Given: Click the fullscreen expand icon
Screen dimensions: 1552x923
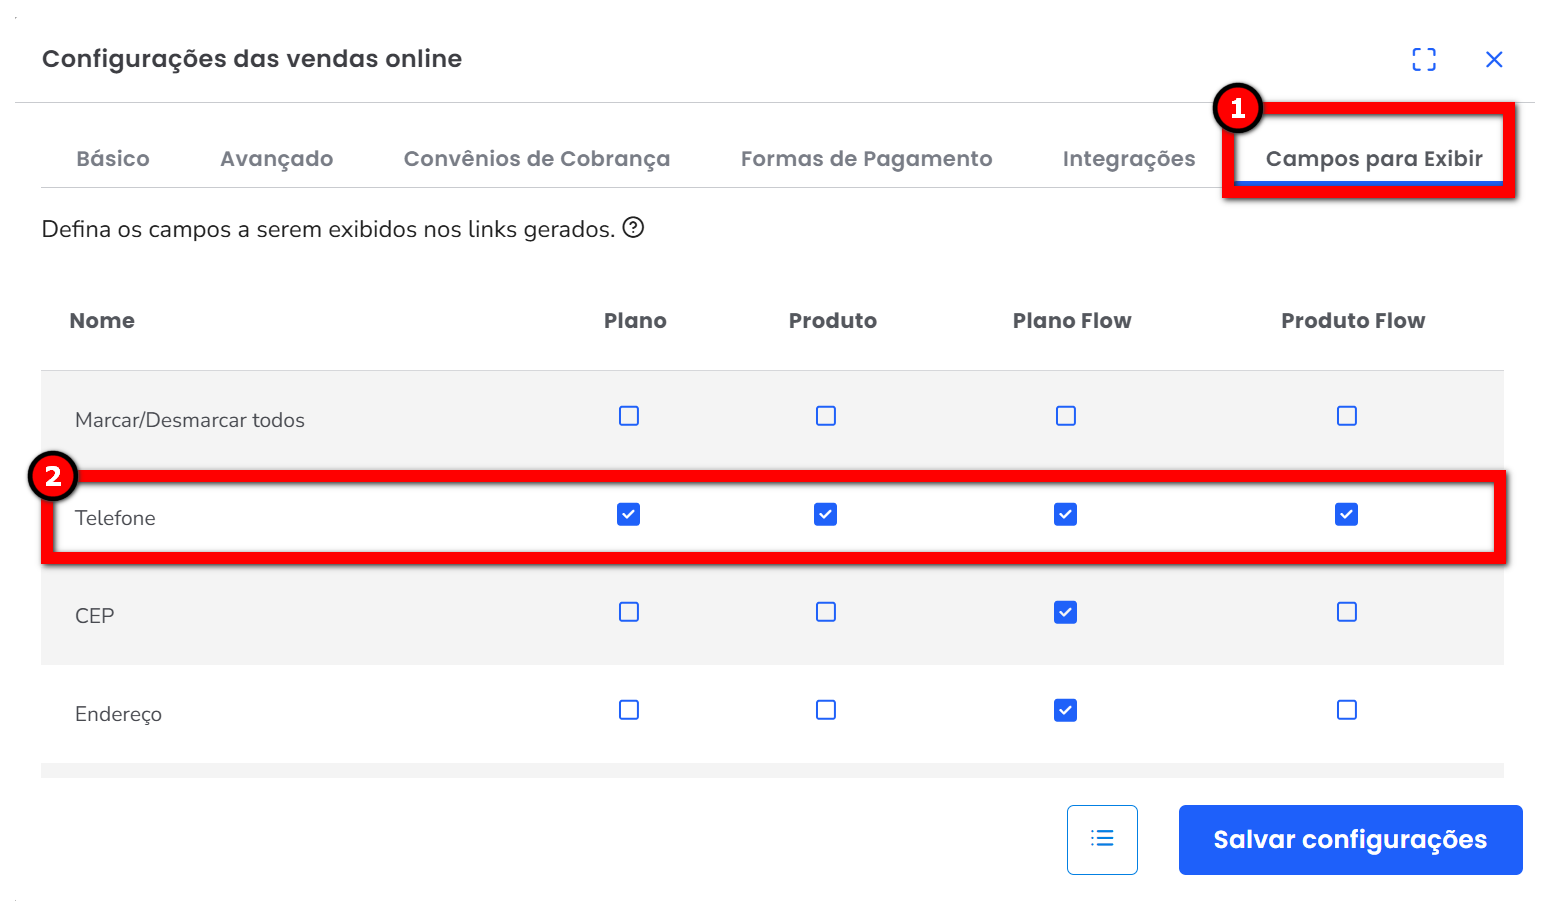Looking at the screenshot, I should [1424, 60].
